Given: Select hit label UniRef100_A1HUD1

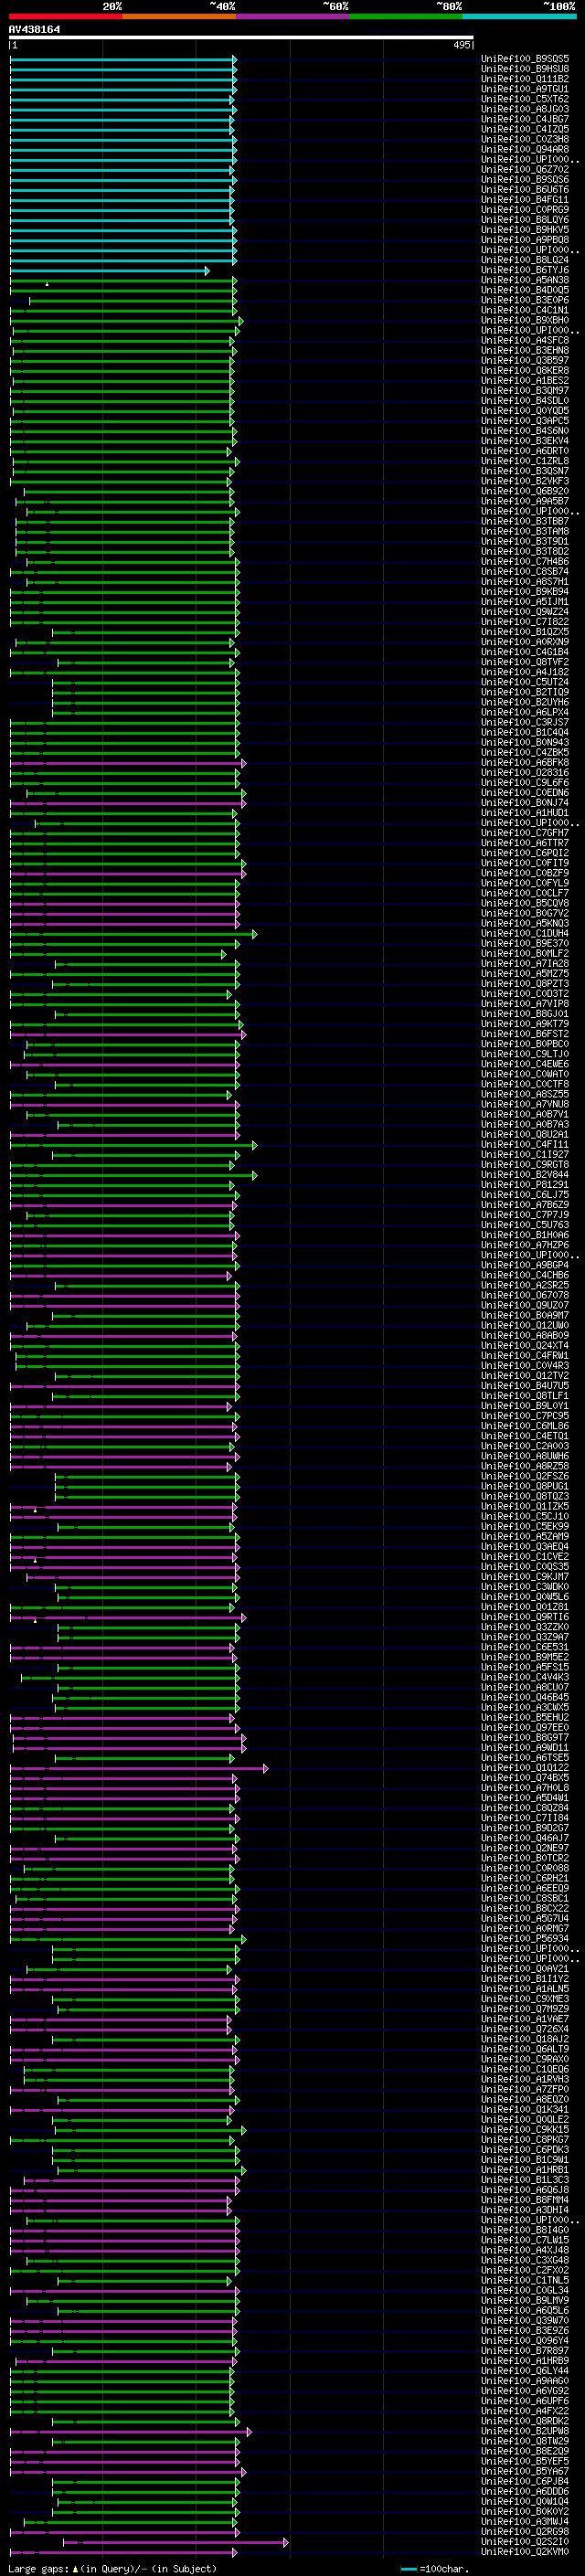Looking at the screenshot, I should [x=525, y=813].
